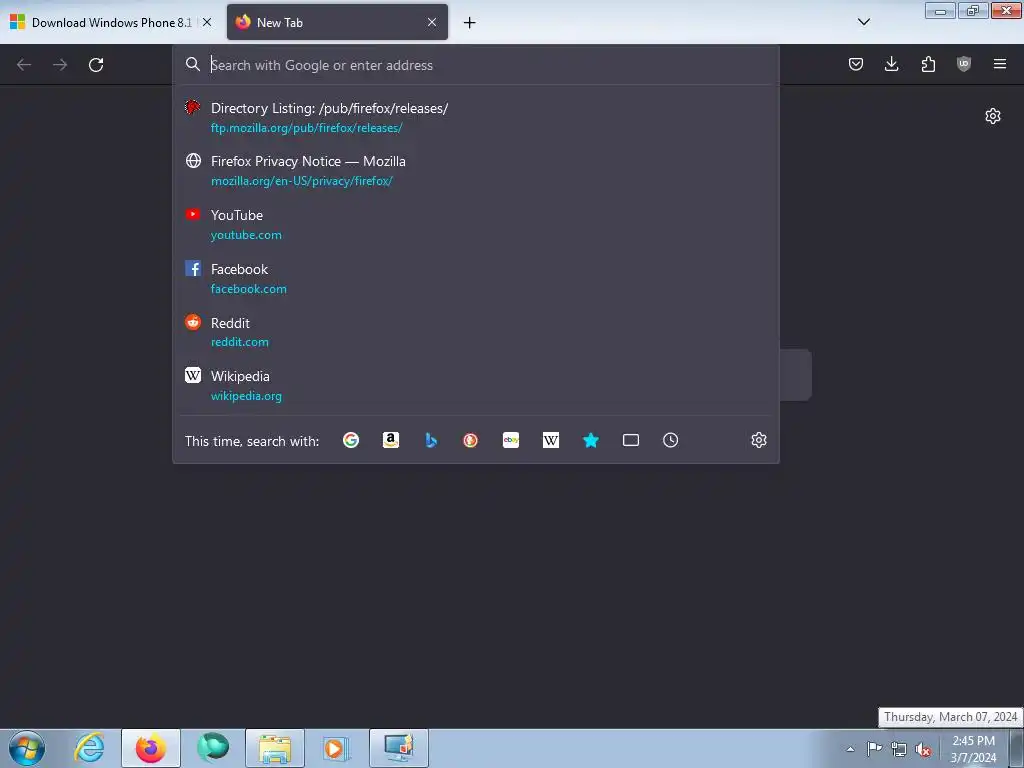The height and width of the screenshot is (768, 1024).
Task: Close the Download Windows Phone 8.1 tab
Action: click(x=207, y=22)
